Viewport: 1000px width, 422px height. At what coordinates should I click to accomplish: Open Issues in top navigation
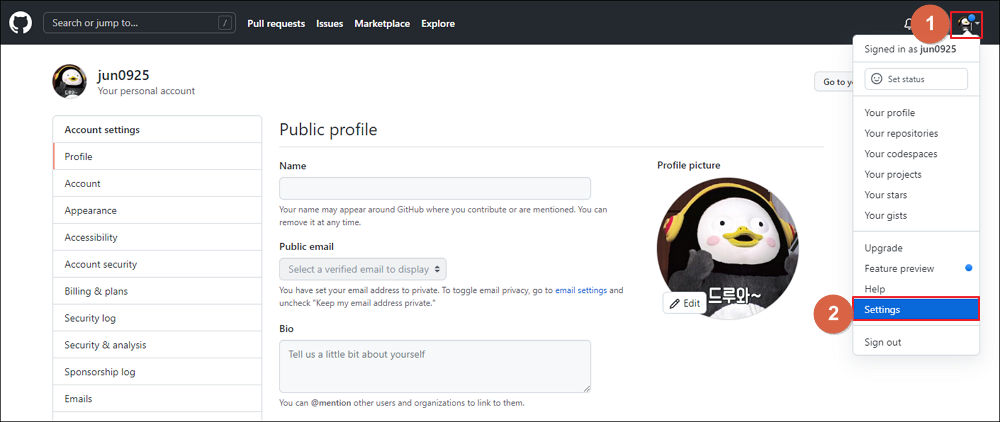pyautogui.click(x=330, y=24)
